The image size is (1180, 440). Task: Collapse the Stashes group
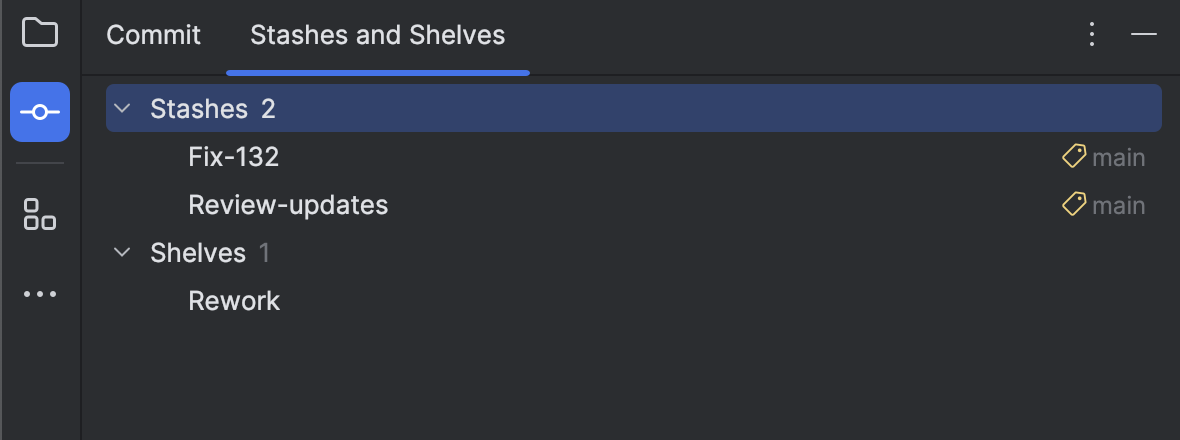coord(123,108)
